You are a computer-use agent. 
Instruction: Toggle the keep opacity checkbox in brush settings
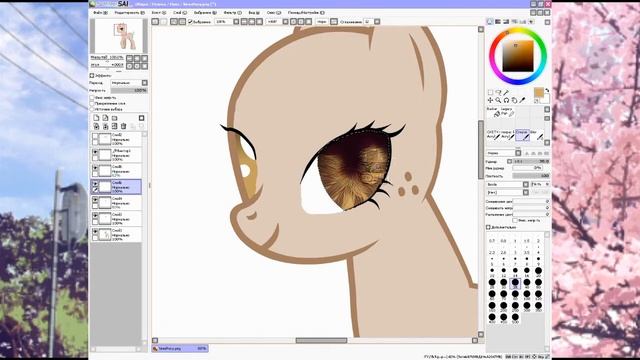point(515,220)
